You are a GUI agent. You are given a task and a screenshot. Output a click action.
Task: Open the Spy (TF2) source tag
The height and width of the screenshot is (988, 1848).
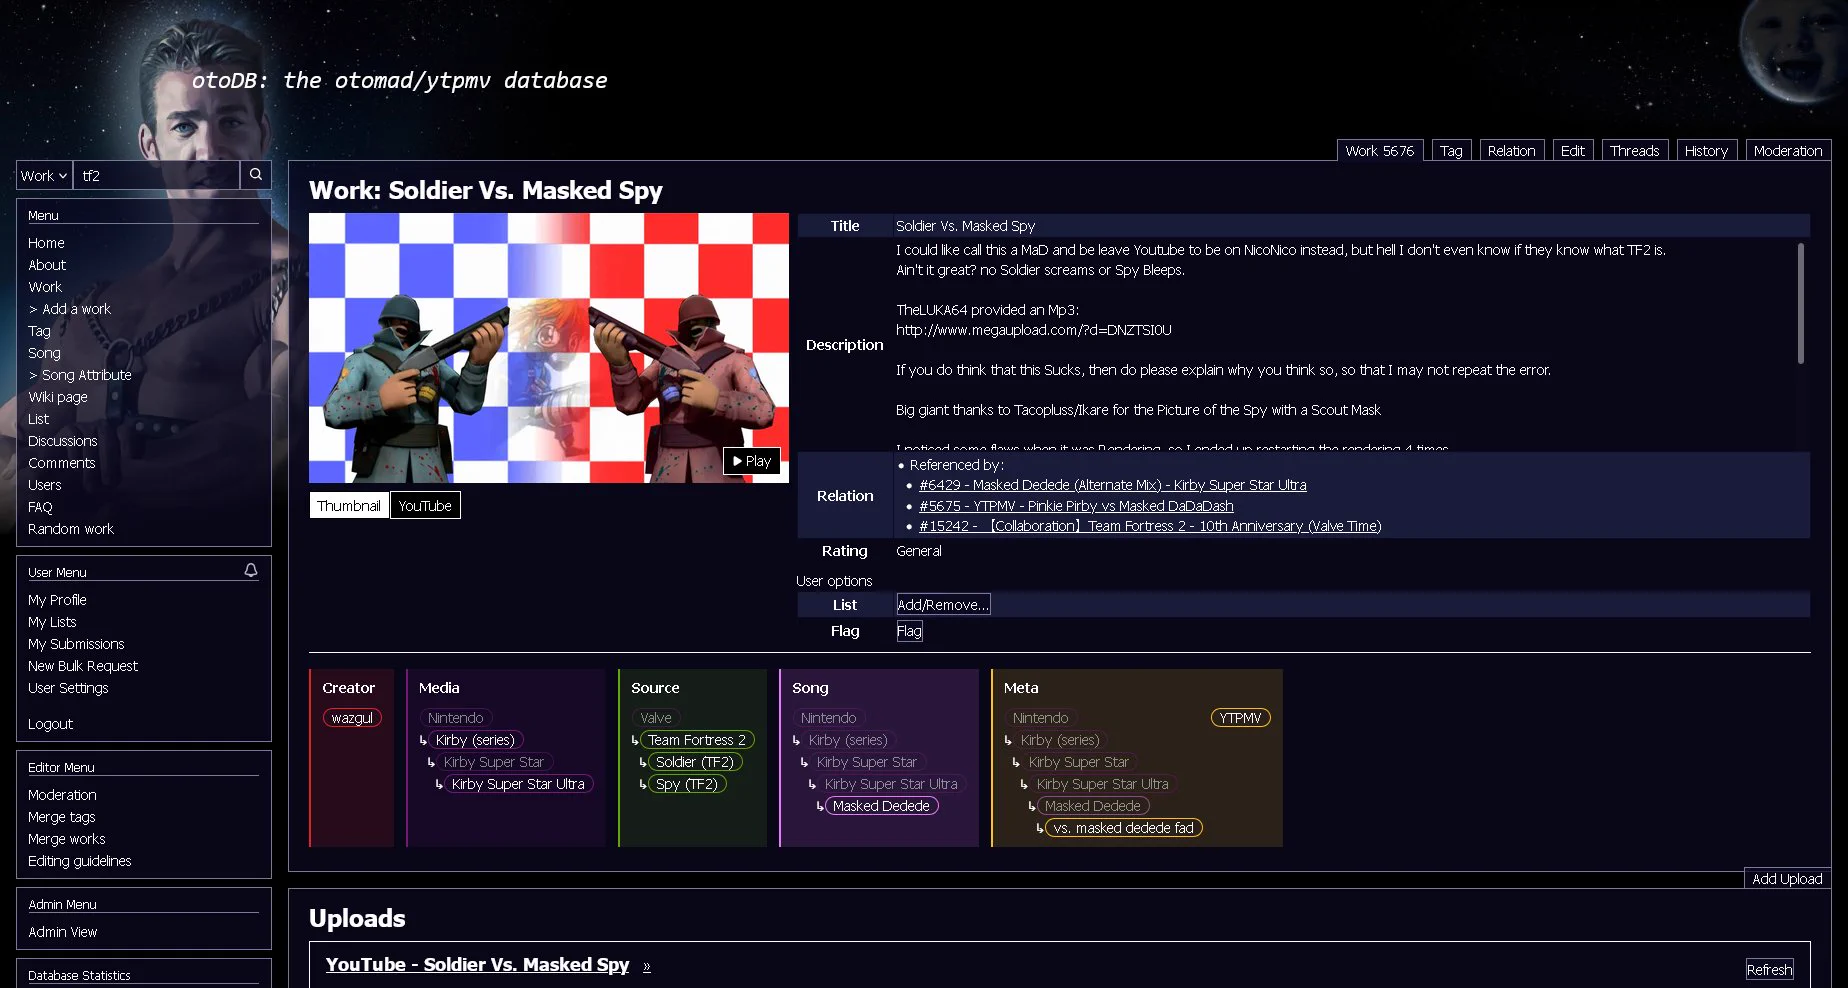pos(687,784)
